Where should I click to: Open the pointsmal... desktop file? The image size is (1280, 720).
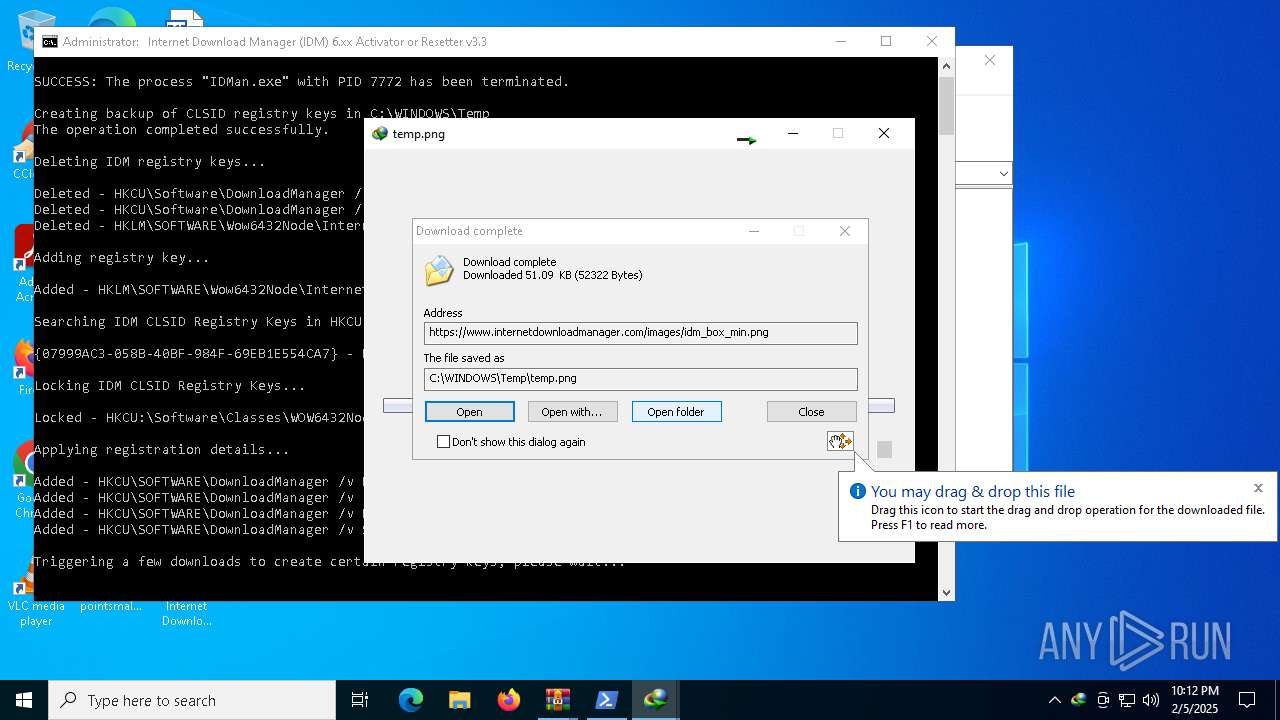111,605
